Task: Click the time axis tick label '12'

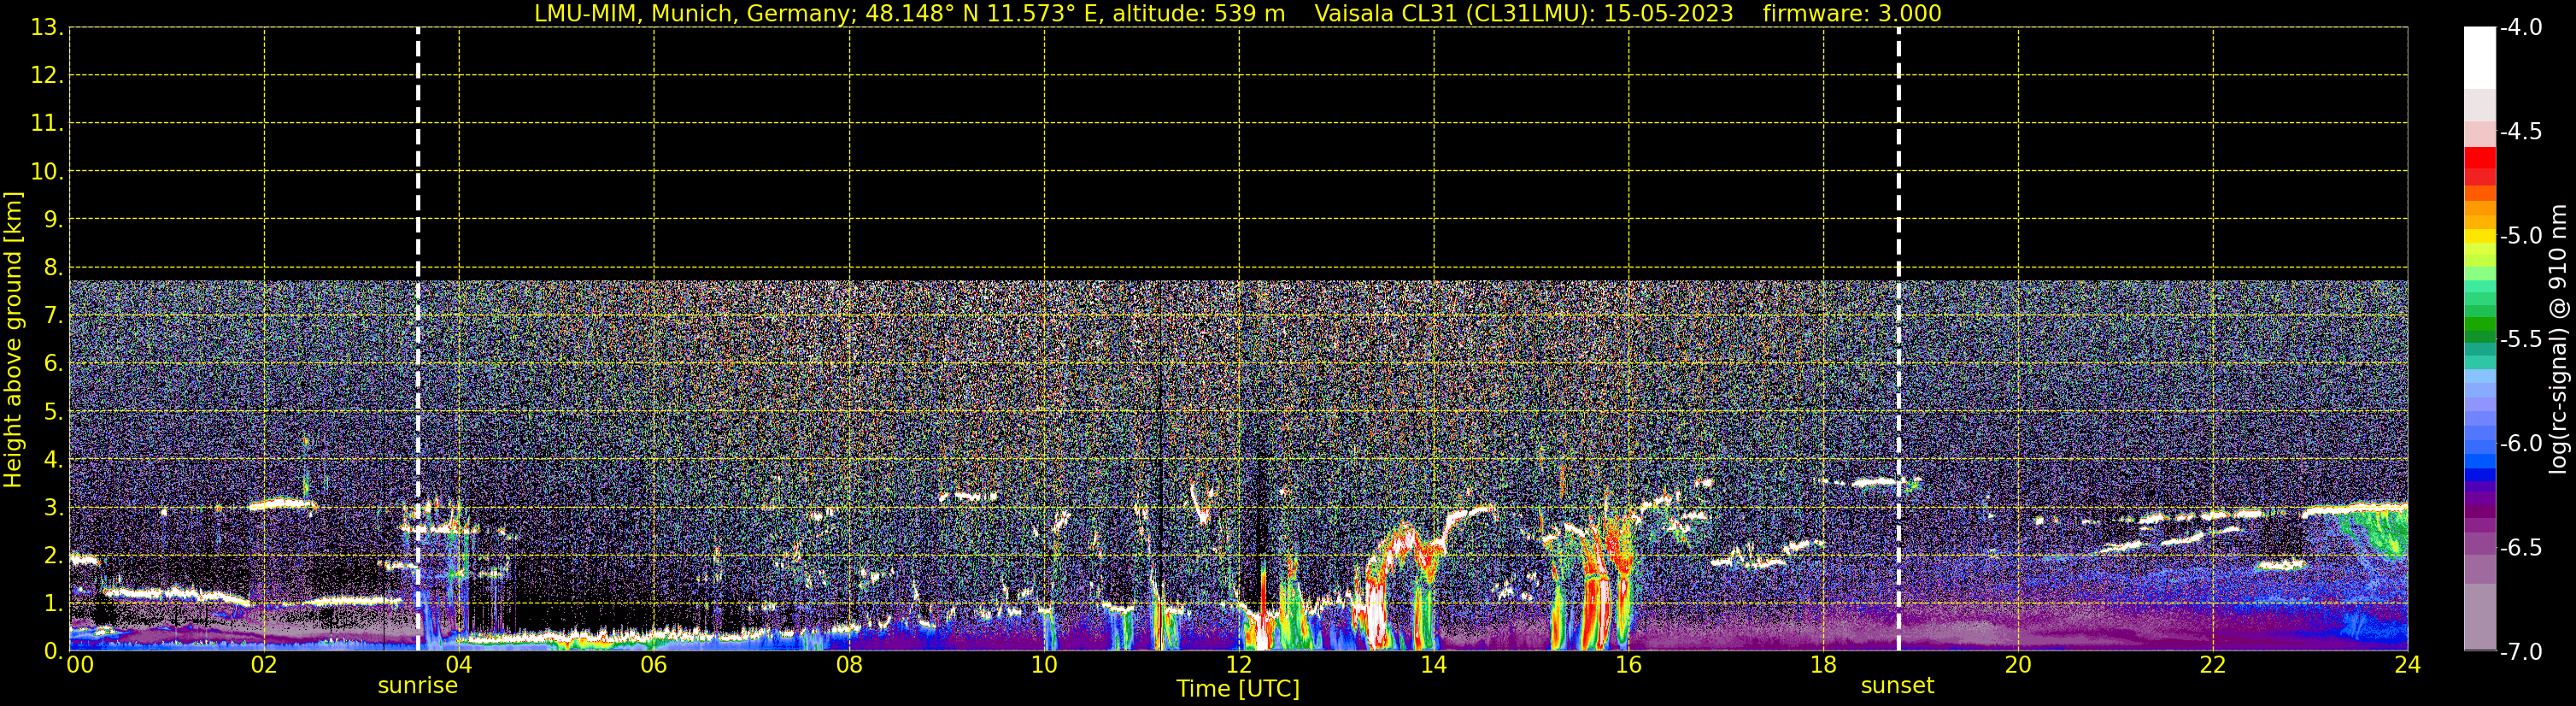Action: (1239, 666)
